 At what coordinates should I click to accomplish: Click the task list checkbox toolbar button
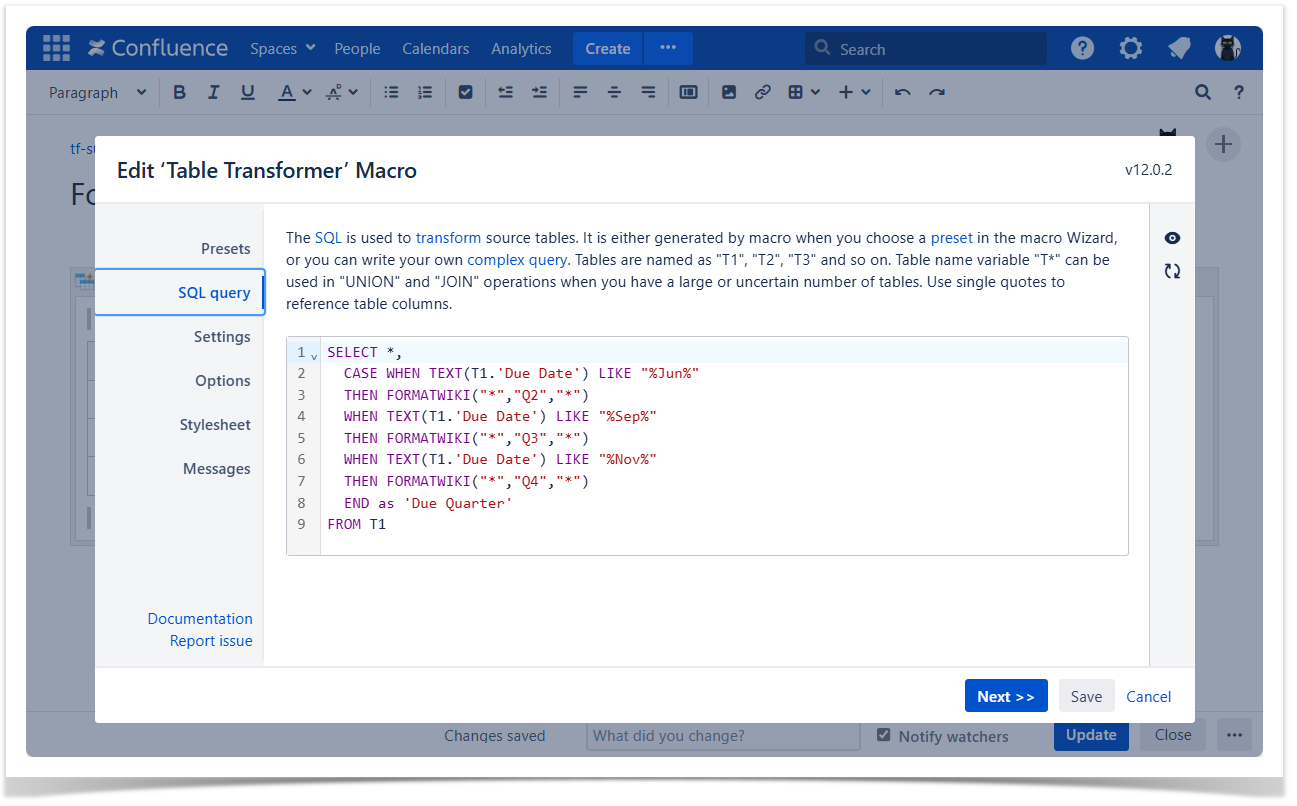(465, 92)
